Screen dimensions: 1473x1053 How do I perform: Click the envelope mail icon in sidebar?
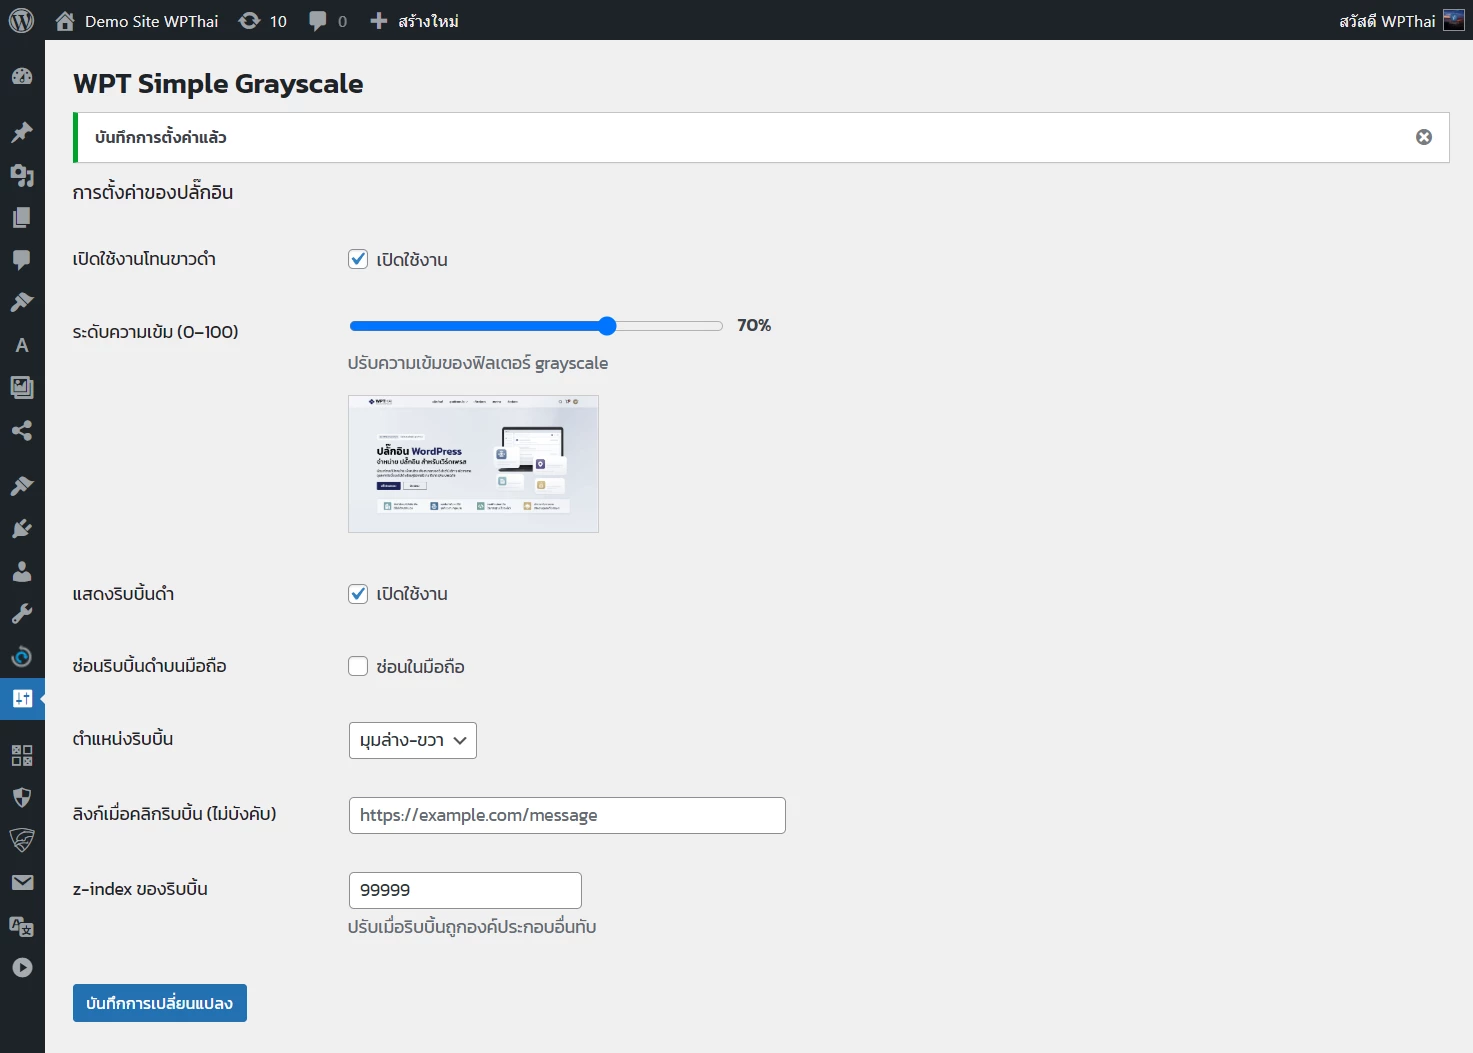pos(22,882)
